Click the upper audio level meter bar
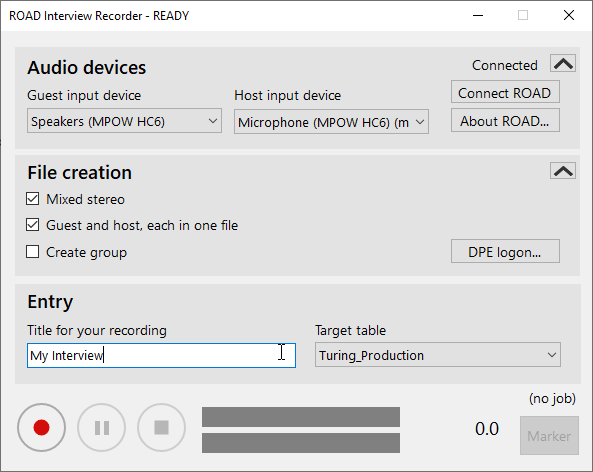The image size is (593, 472). [301, 417]
